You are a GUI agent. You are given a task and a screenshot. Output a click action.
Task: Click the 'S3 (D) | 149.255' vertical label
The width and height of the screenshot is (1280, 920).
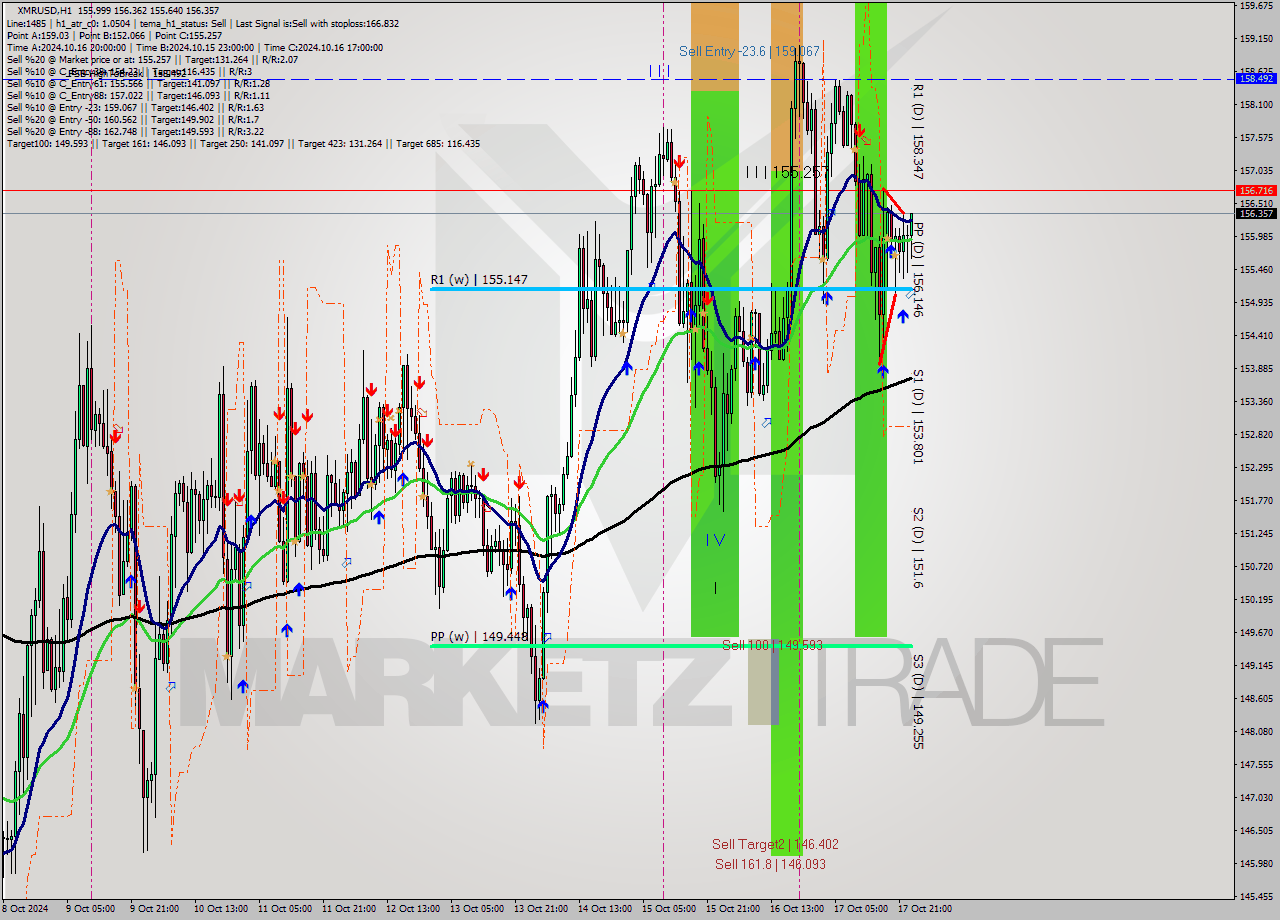(918, 702)
